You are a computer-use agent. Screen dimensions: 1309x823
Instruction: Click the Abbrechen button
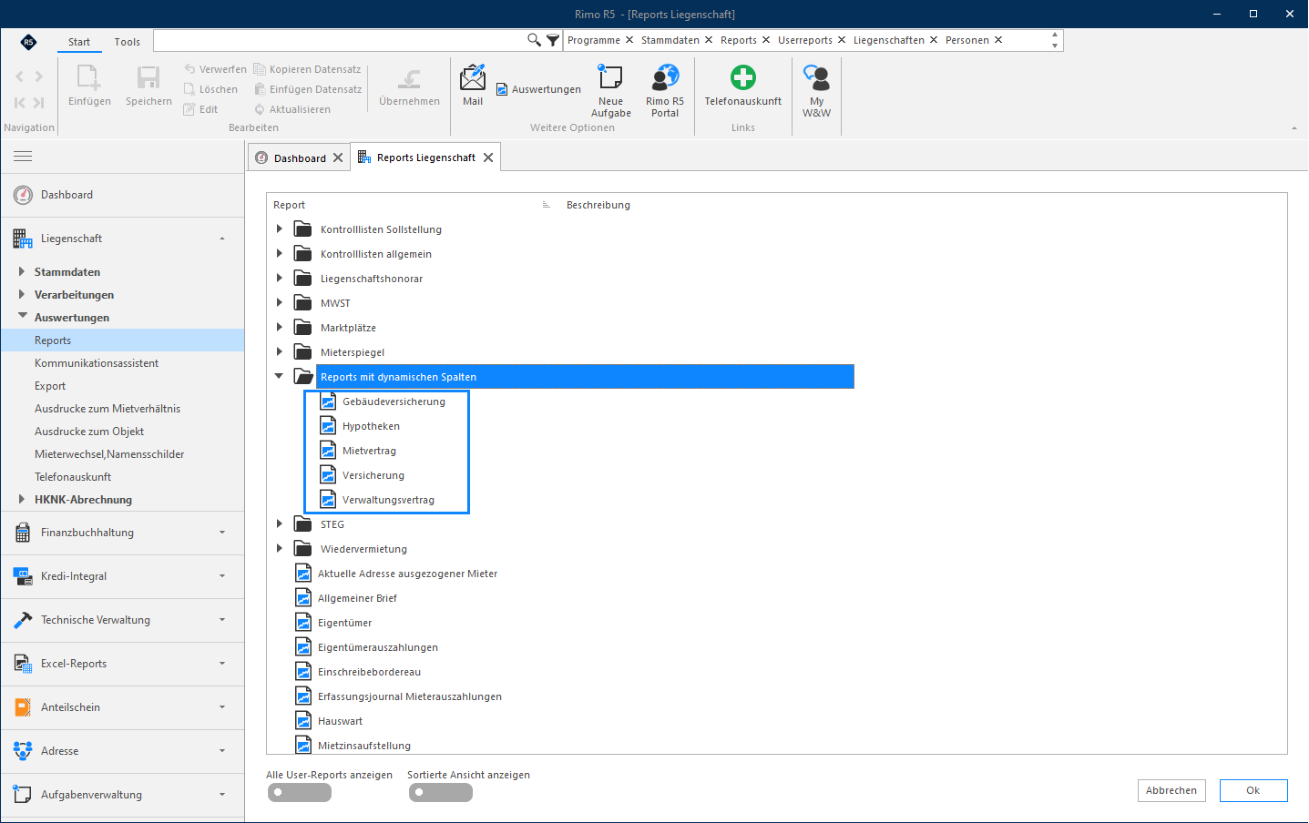pyautogui.click(x=1171, y=790)
